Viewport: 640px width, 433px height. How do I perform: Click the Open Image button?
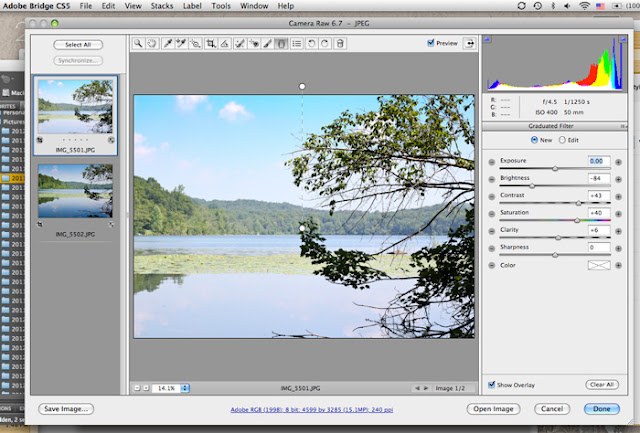click(x=493, y=409)
